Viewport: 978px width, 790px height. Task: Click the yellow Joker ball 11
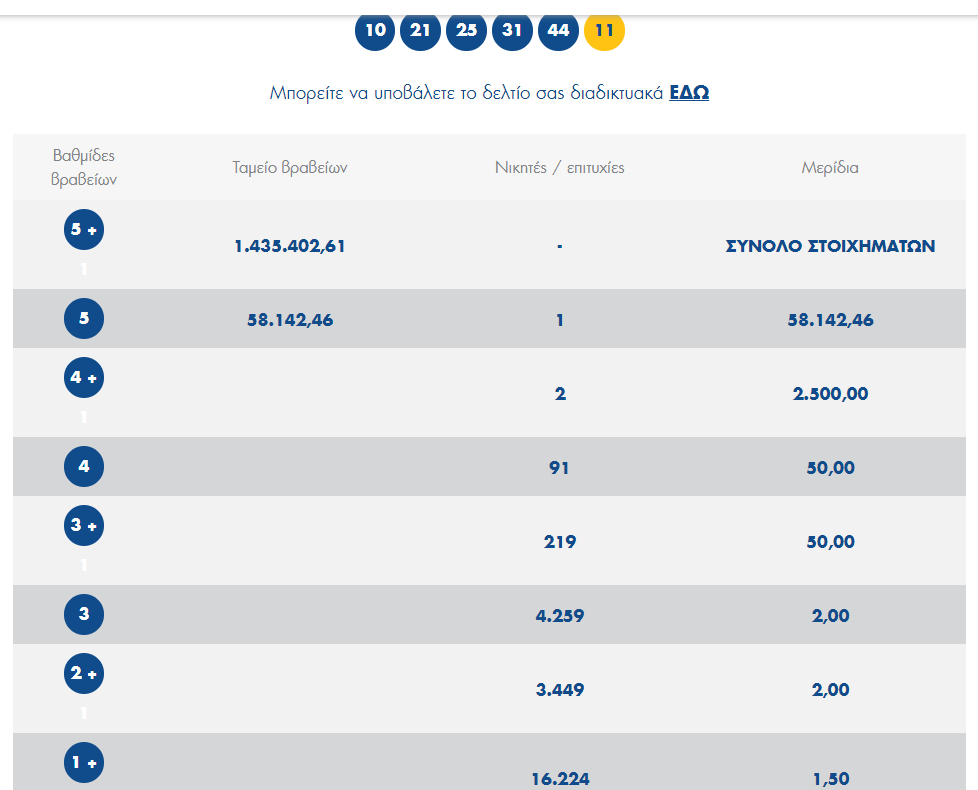604,30
